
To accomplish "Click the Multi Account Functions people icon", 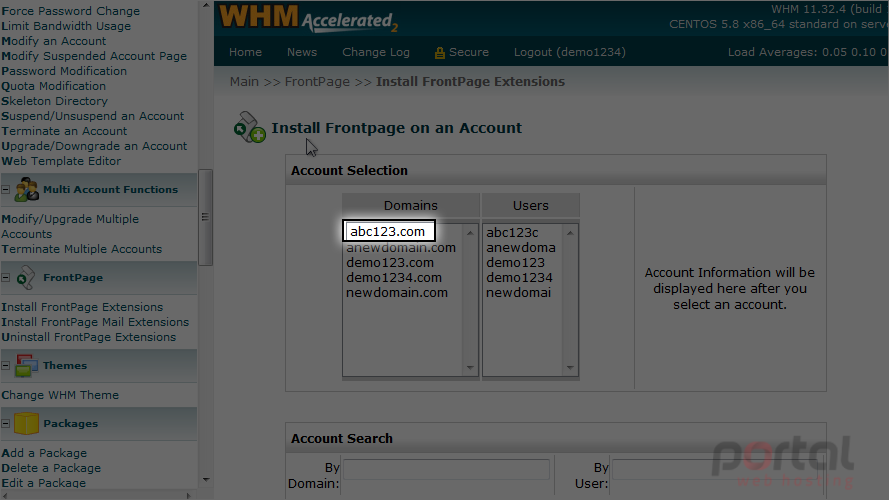I will [x=26, y=189].
